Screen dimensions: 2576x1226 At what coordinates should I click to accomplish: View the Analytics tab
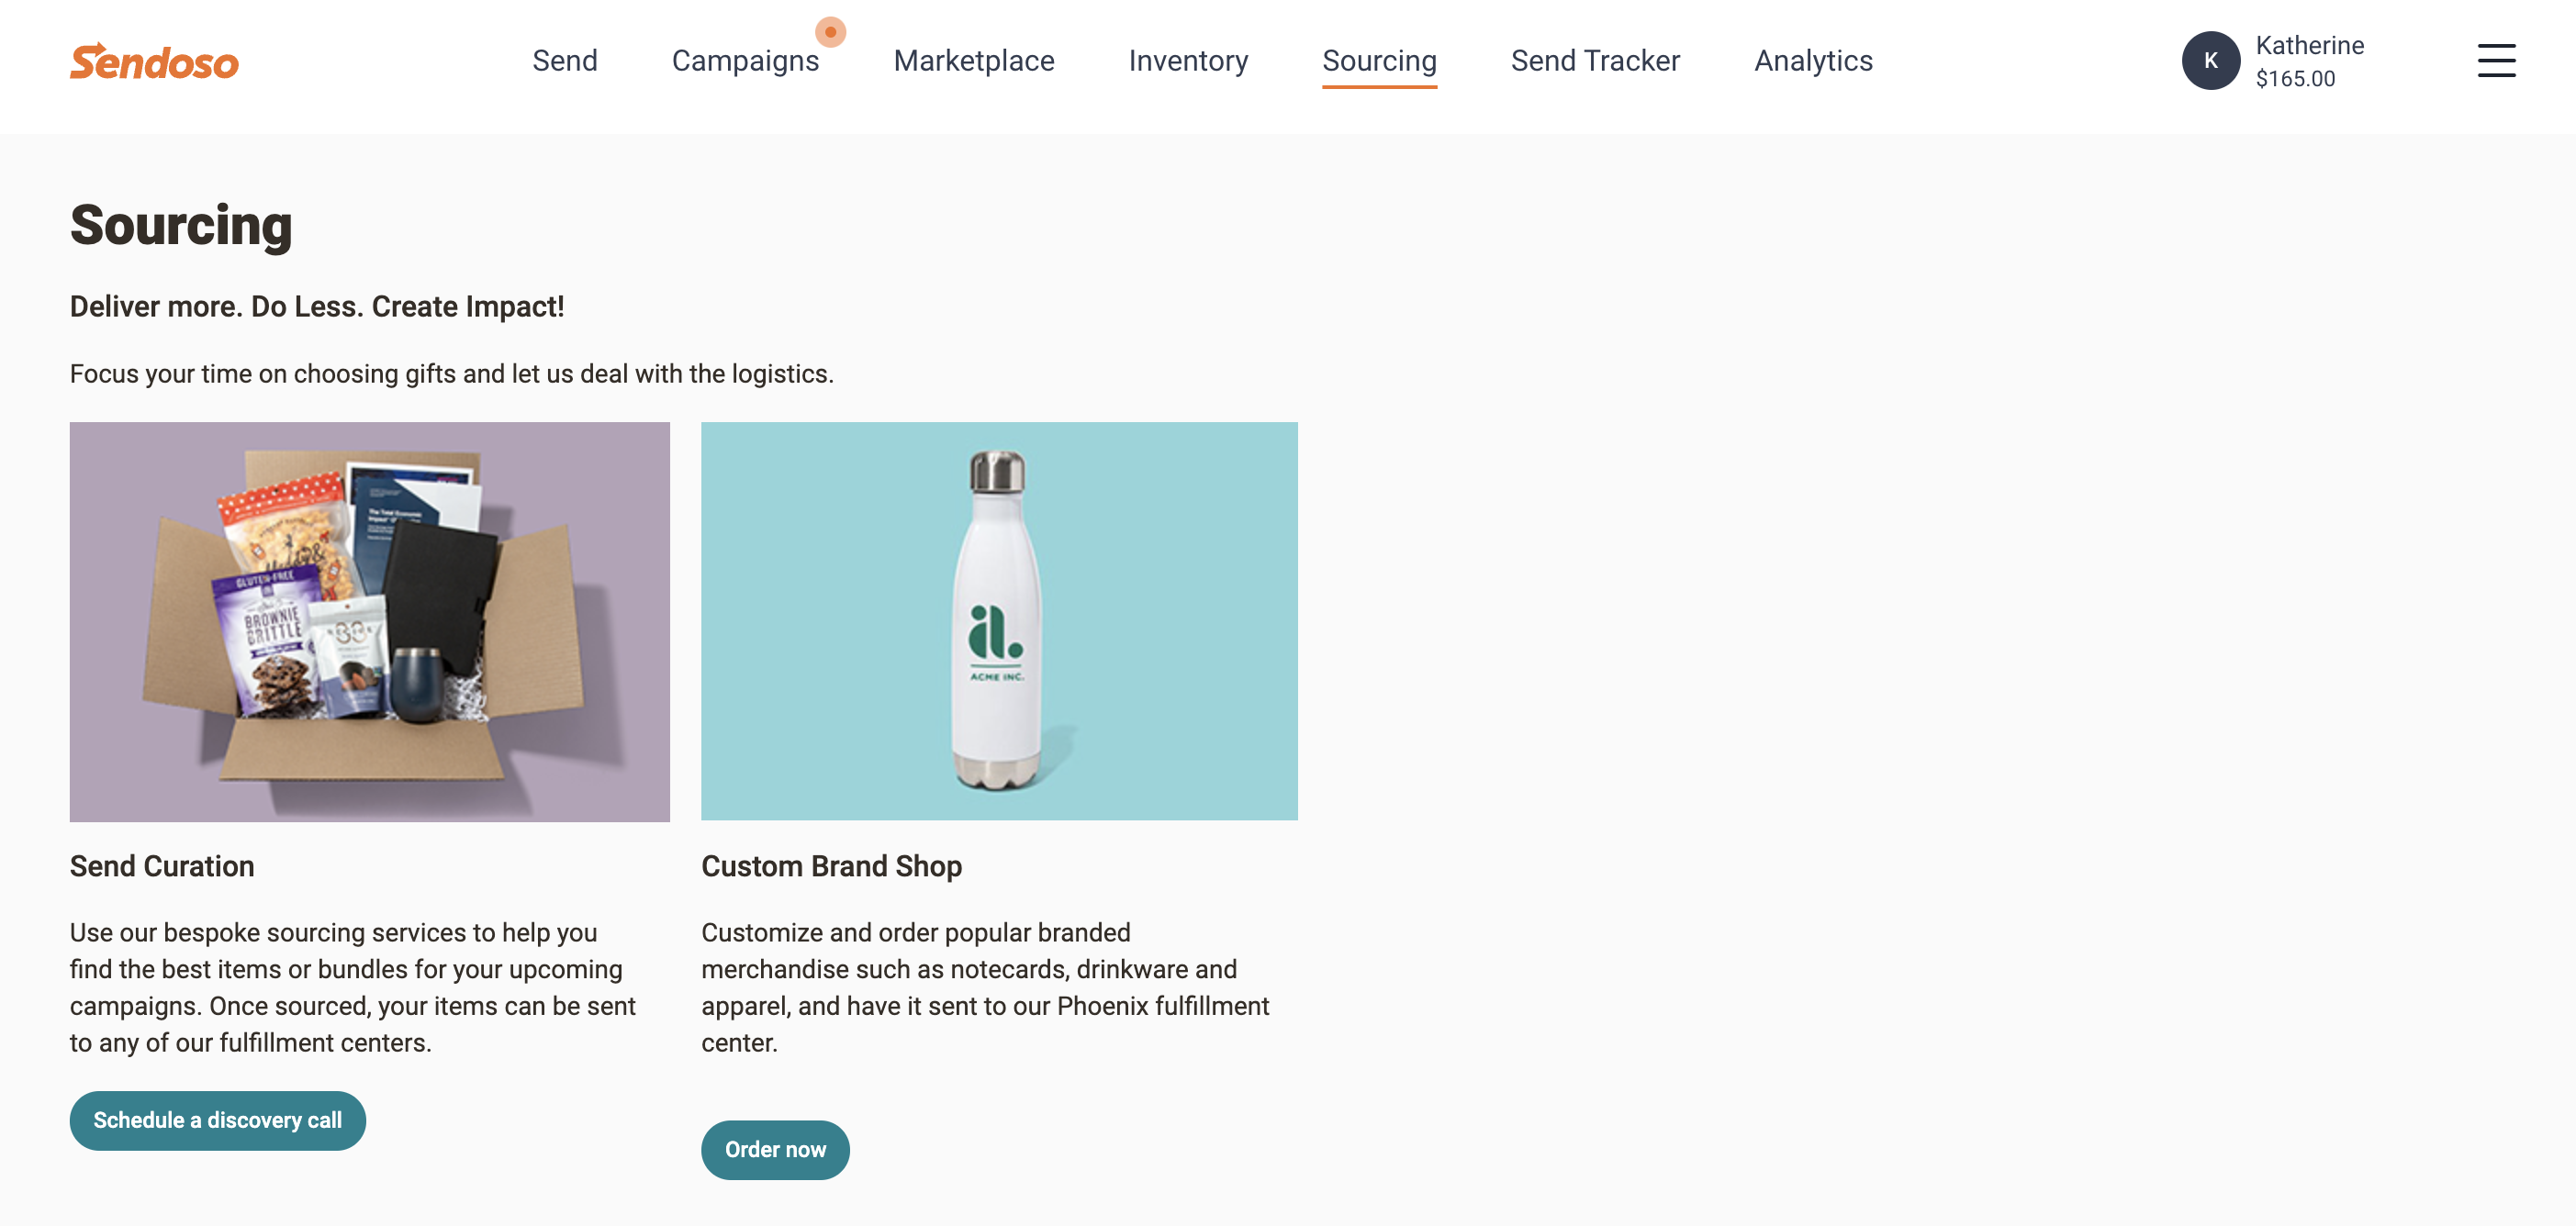coord(1813,61)
